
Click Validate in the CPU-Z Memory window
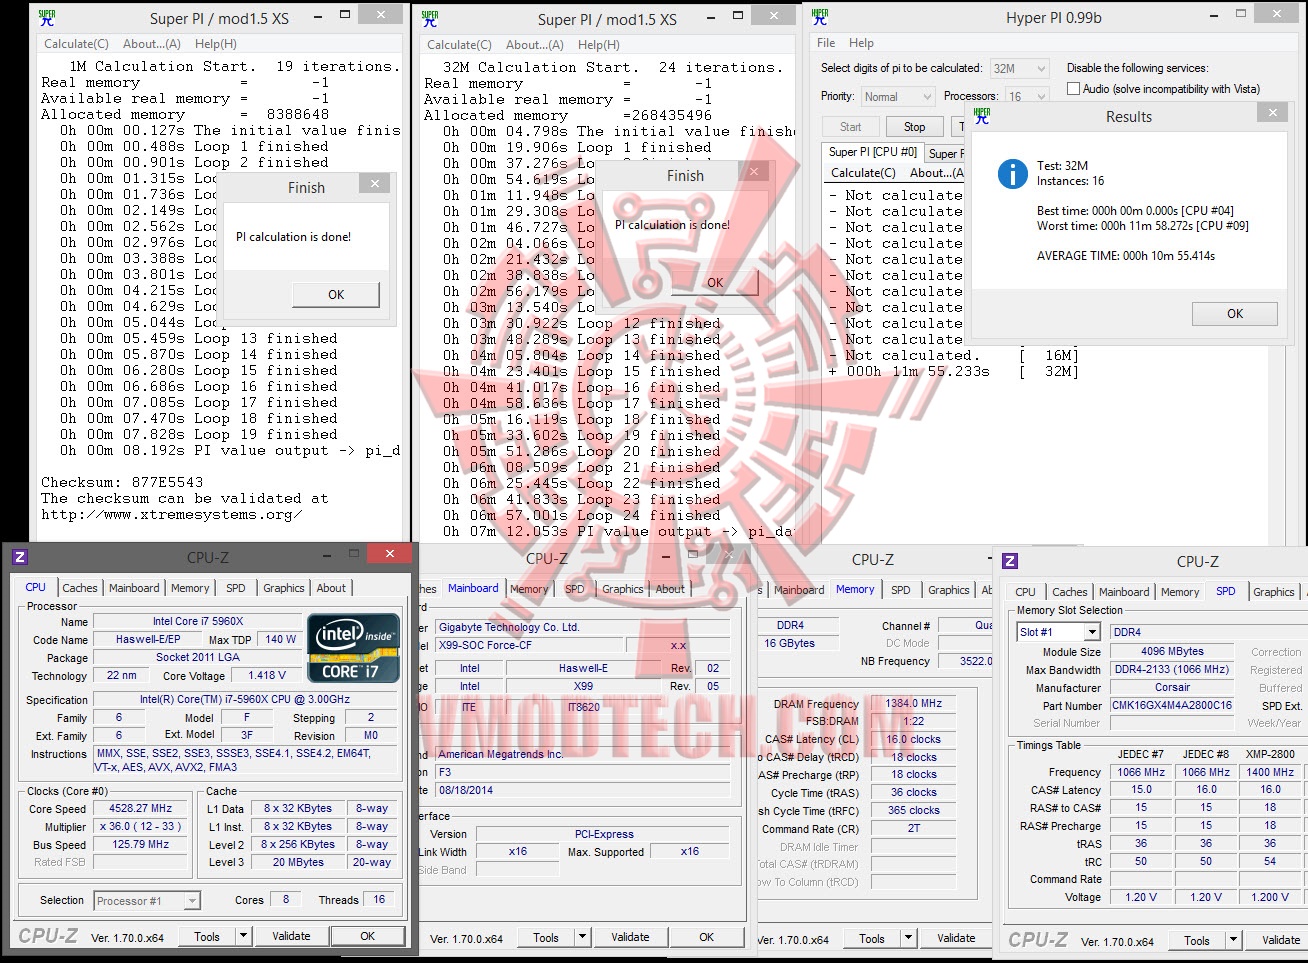point(956,938)
